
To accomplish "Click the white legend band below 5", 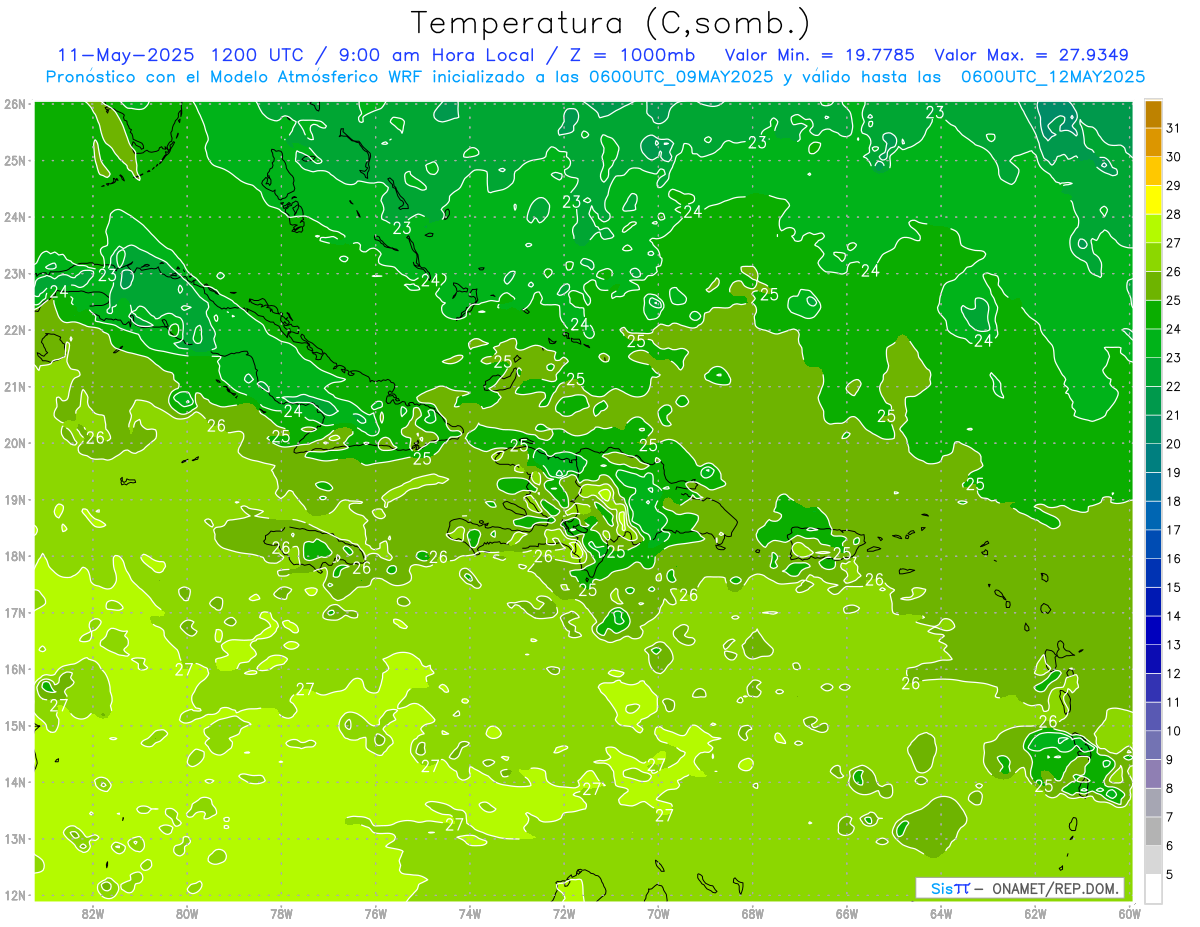I will (x=1153, y=888).
